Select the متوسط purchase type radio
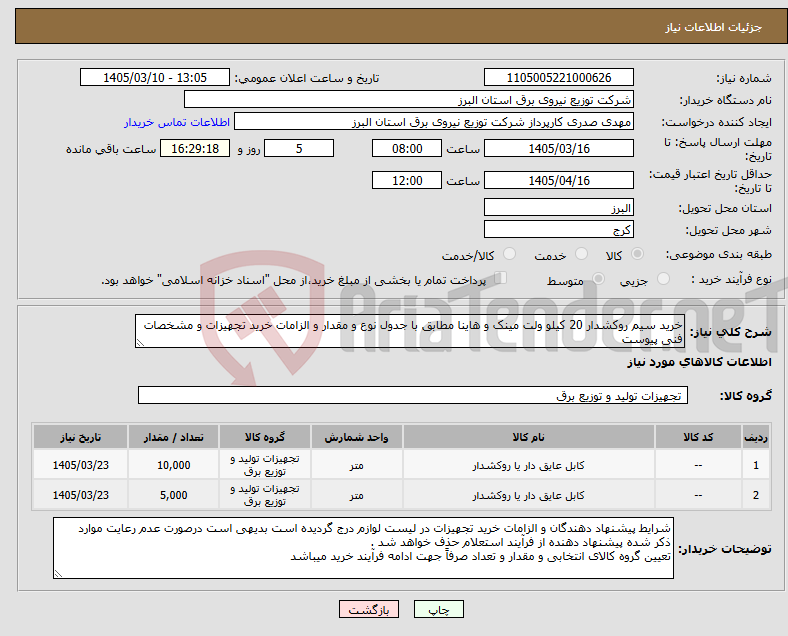The width and height of the screenshot is (788, 636). click(x=598, y=278)
